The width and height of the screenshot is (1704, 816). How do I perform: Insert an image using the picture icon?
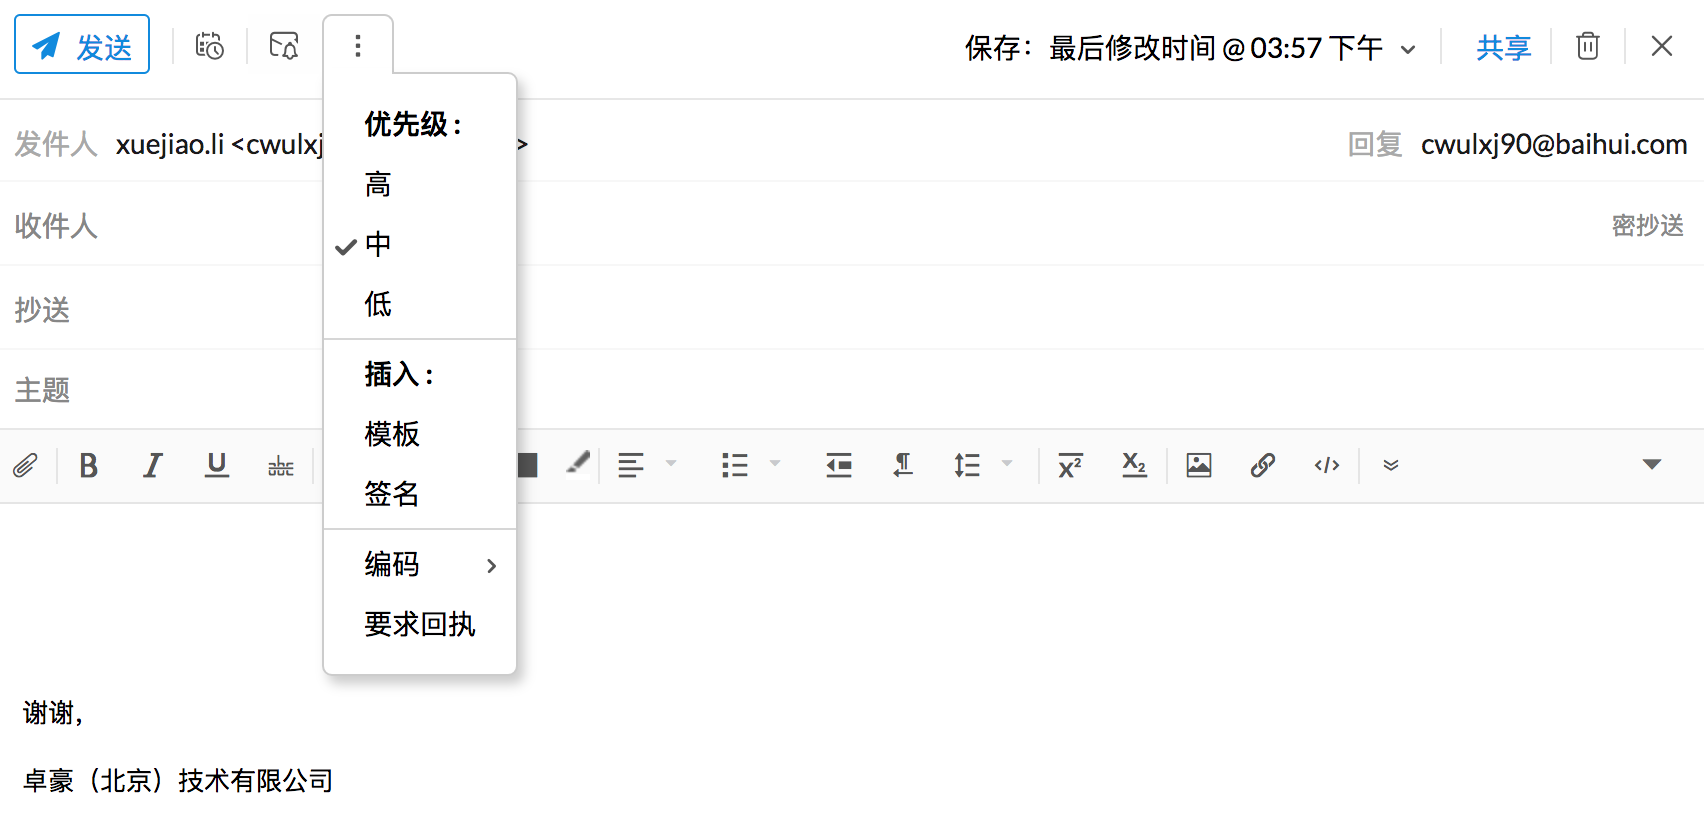[1198, 465]
